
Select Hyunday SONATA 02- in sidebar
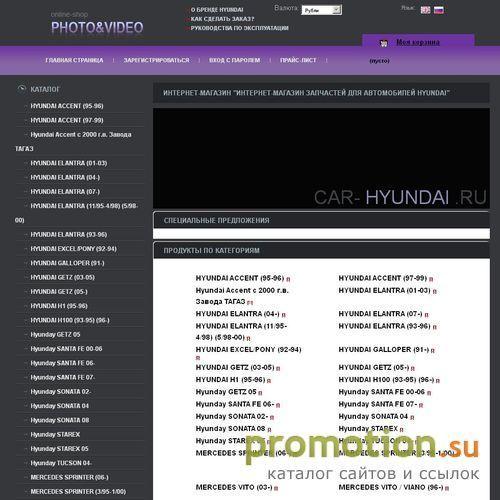[x=60, y=392]
